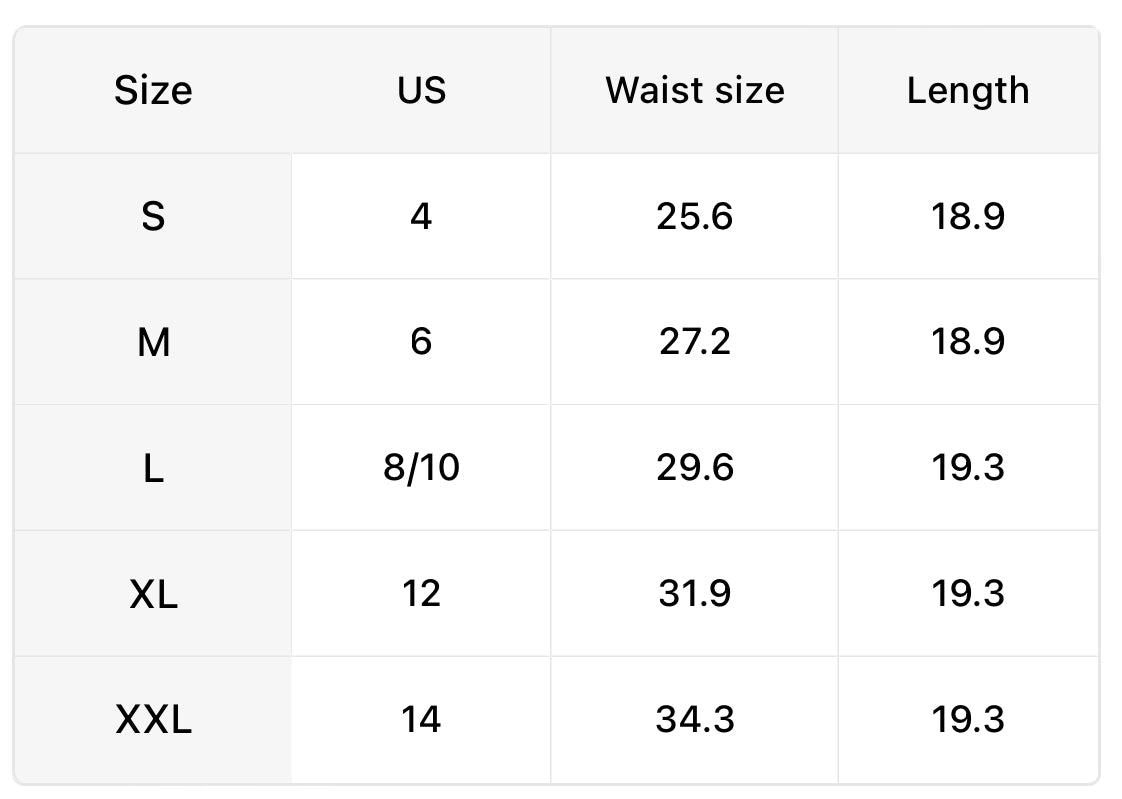Select waist size 25.6 value

click(x=695, y=216)
